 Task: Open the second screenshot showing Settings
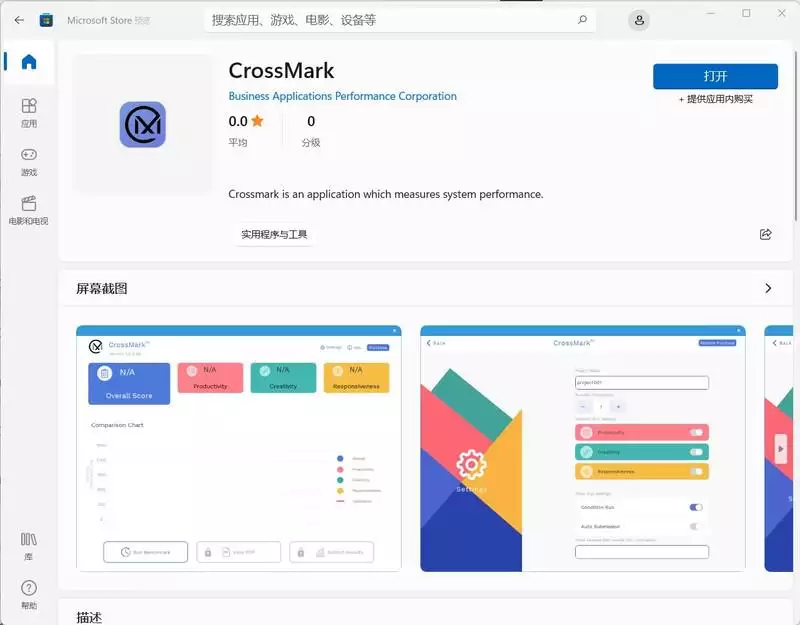coord(583,448)
